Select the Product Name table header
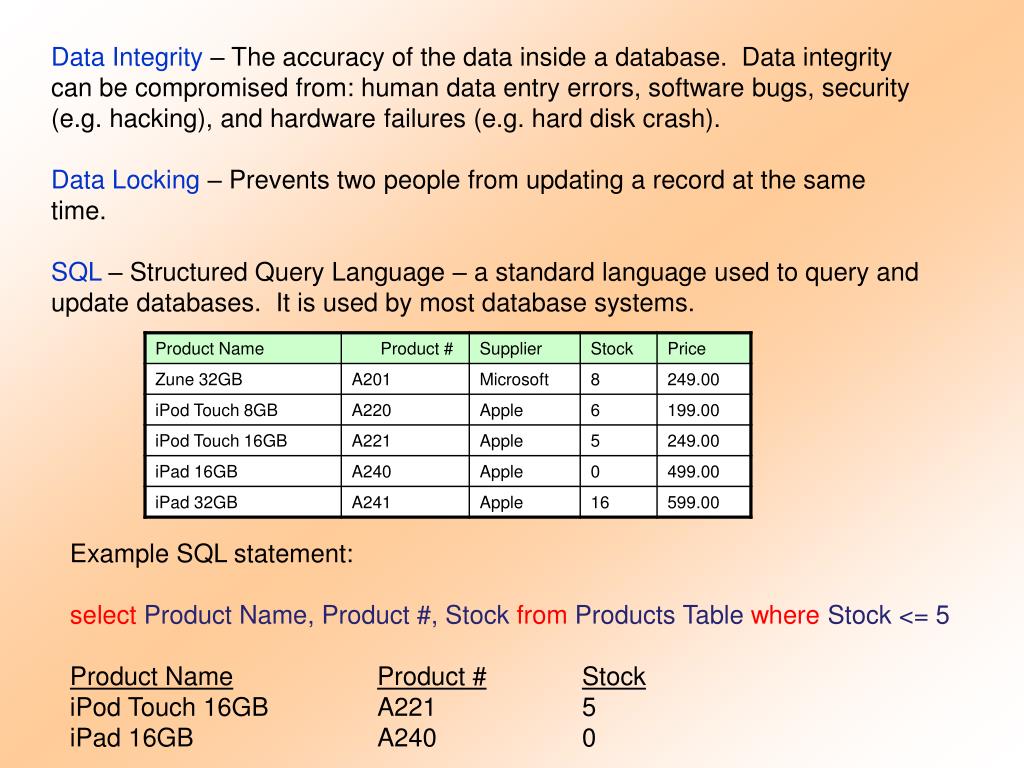Screen dimensions: 1024x768 pos(243,349)
